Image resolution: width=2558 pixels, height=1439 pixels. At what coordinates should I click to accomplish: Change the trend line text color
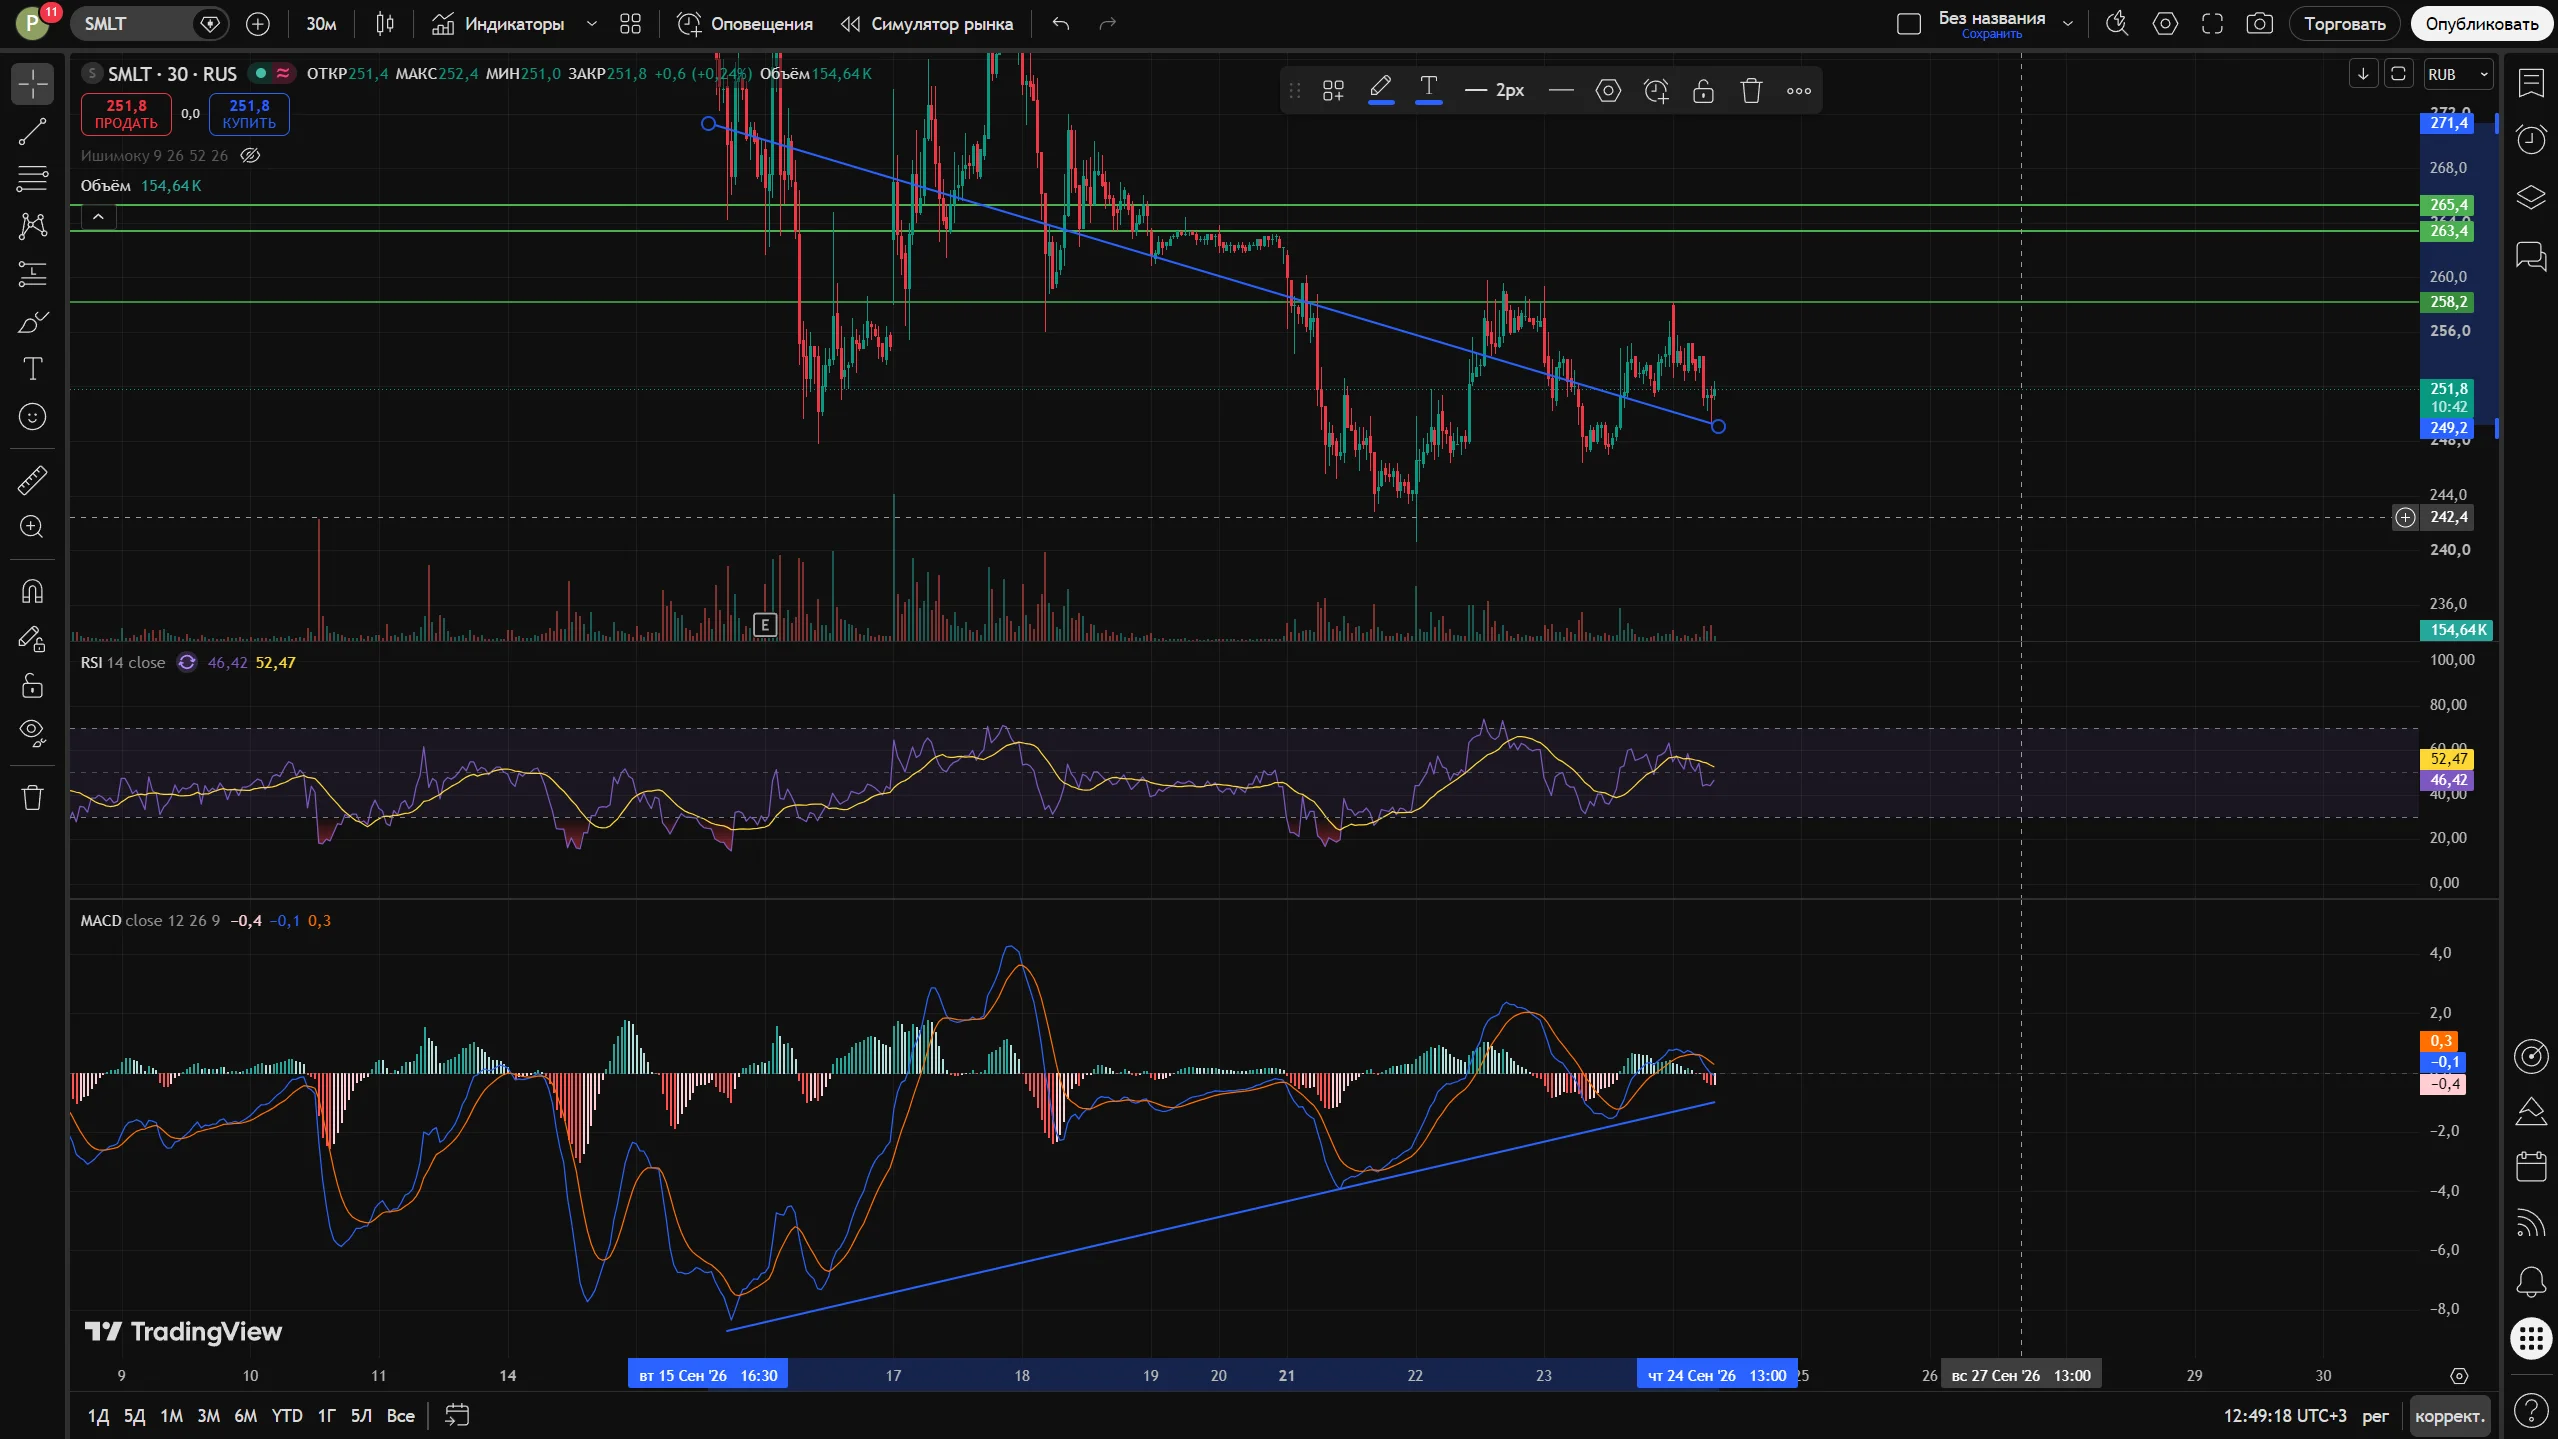tap(1429, 91)
